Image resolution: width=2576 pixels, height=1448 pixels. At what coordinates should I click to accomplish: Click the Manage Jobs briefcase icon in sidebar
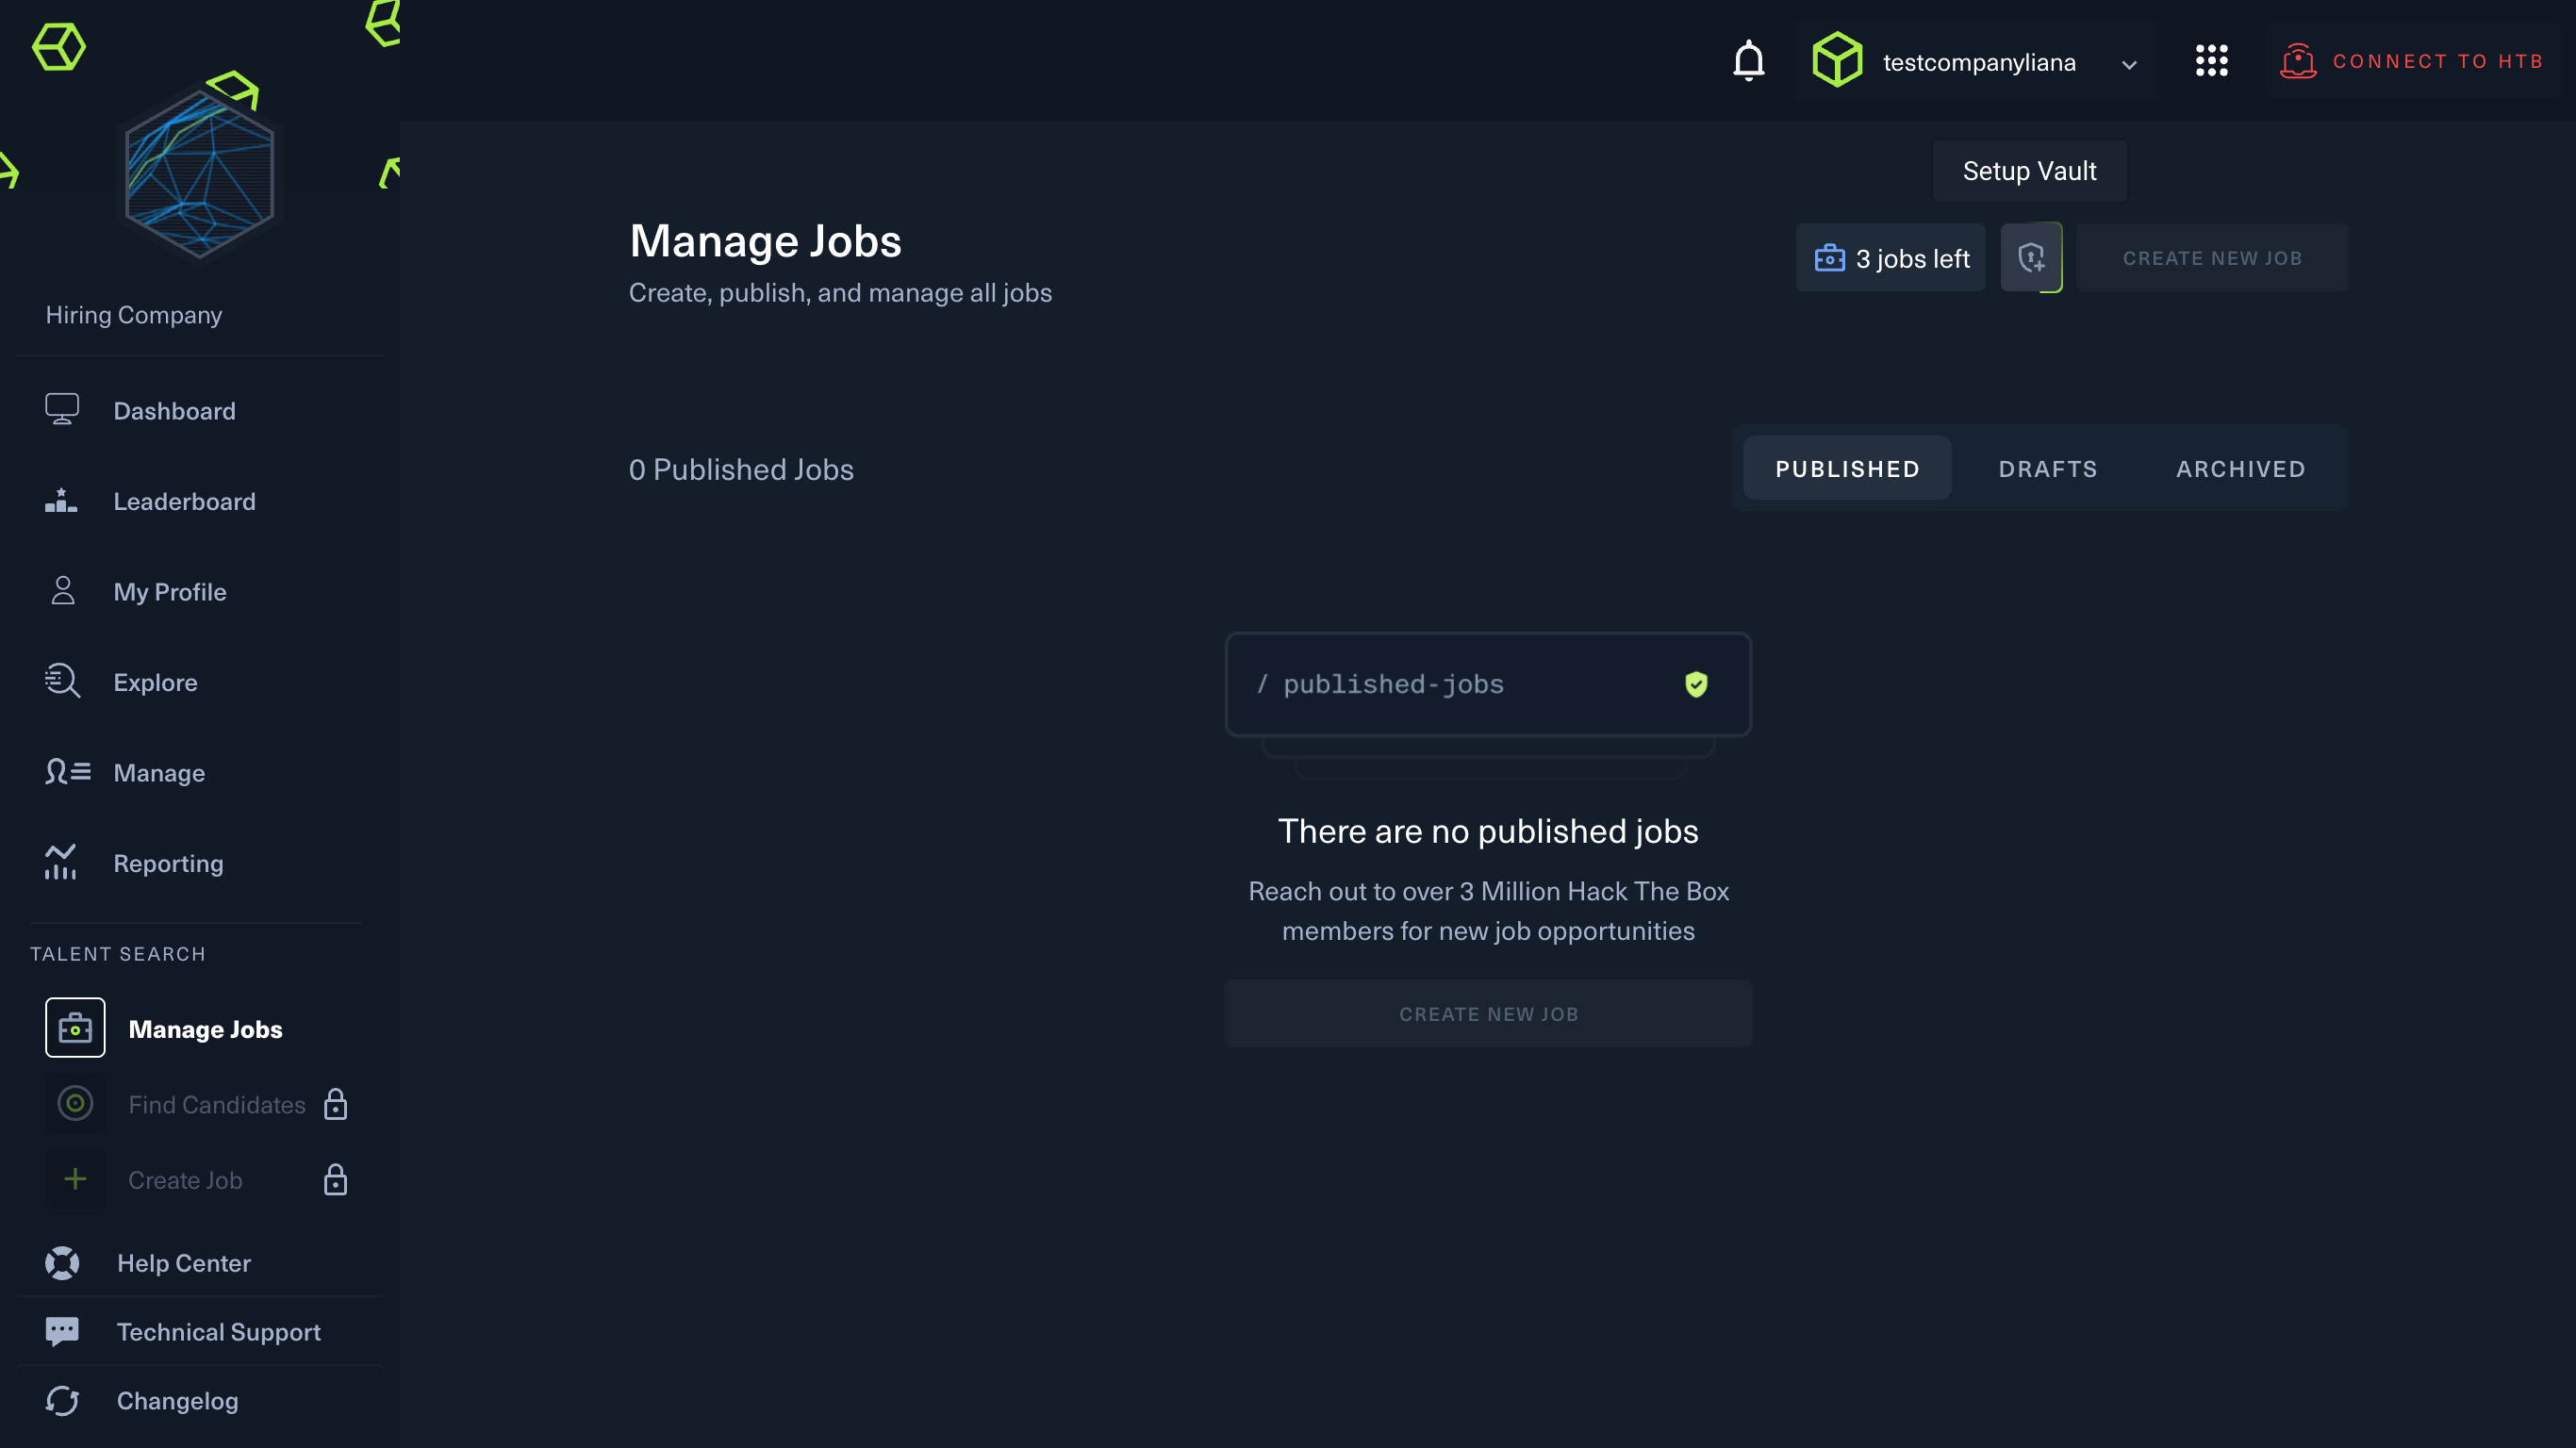click(75, 1028)
